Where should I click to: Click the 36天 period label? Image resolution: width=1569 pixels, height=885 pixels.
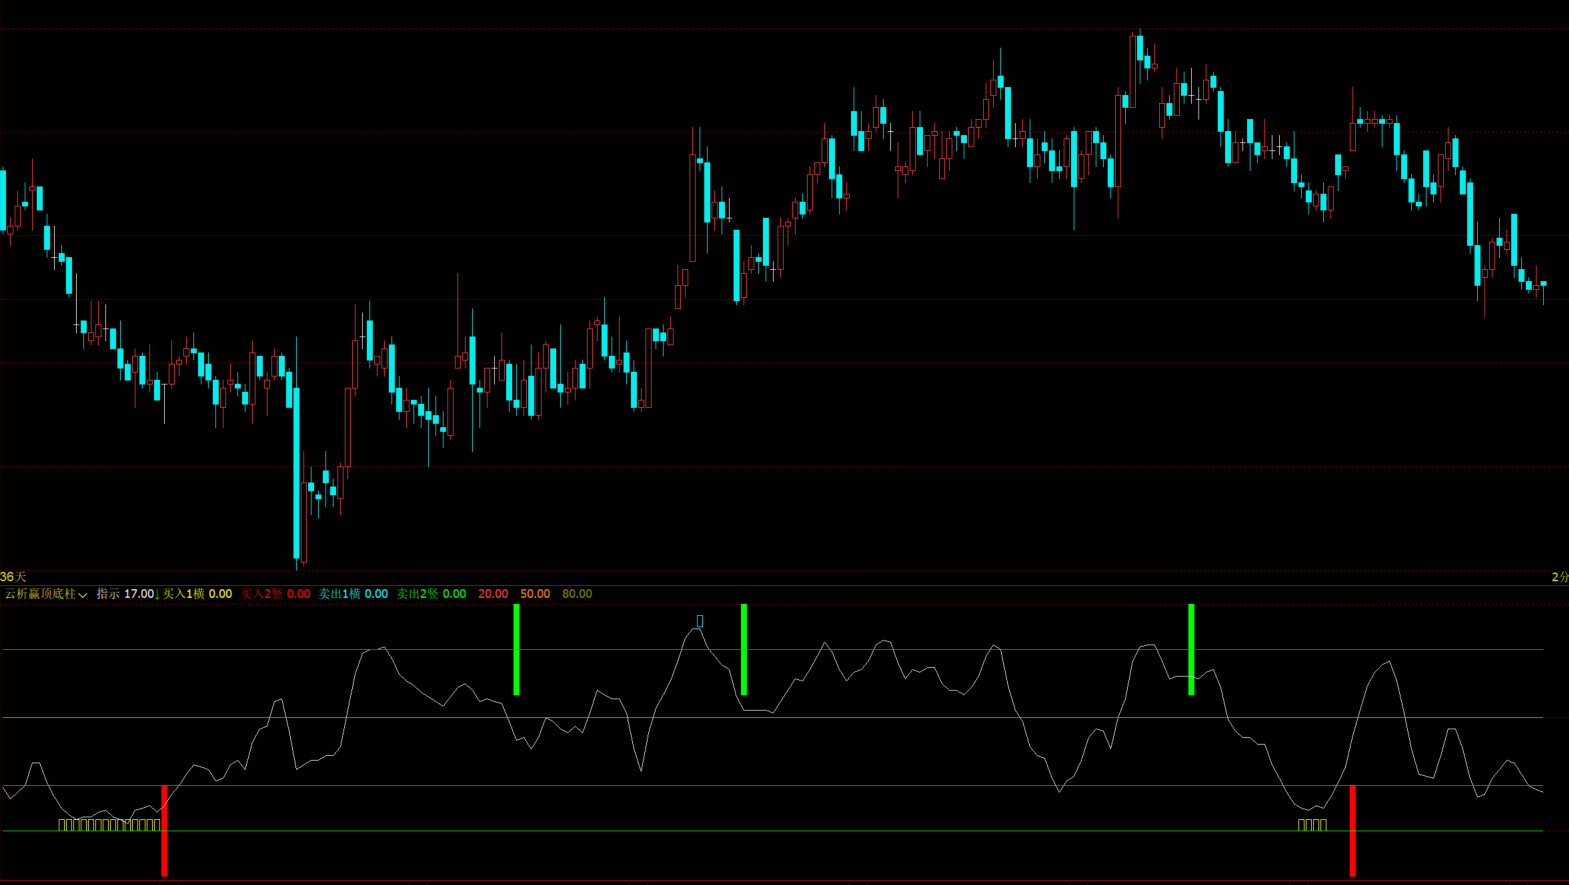click(x=13, y=577)
